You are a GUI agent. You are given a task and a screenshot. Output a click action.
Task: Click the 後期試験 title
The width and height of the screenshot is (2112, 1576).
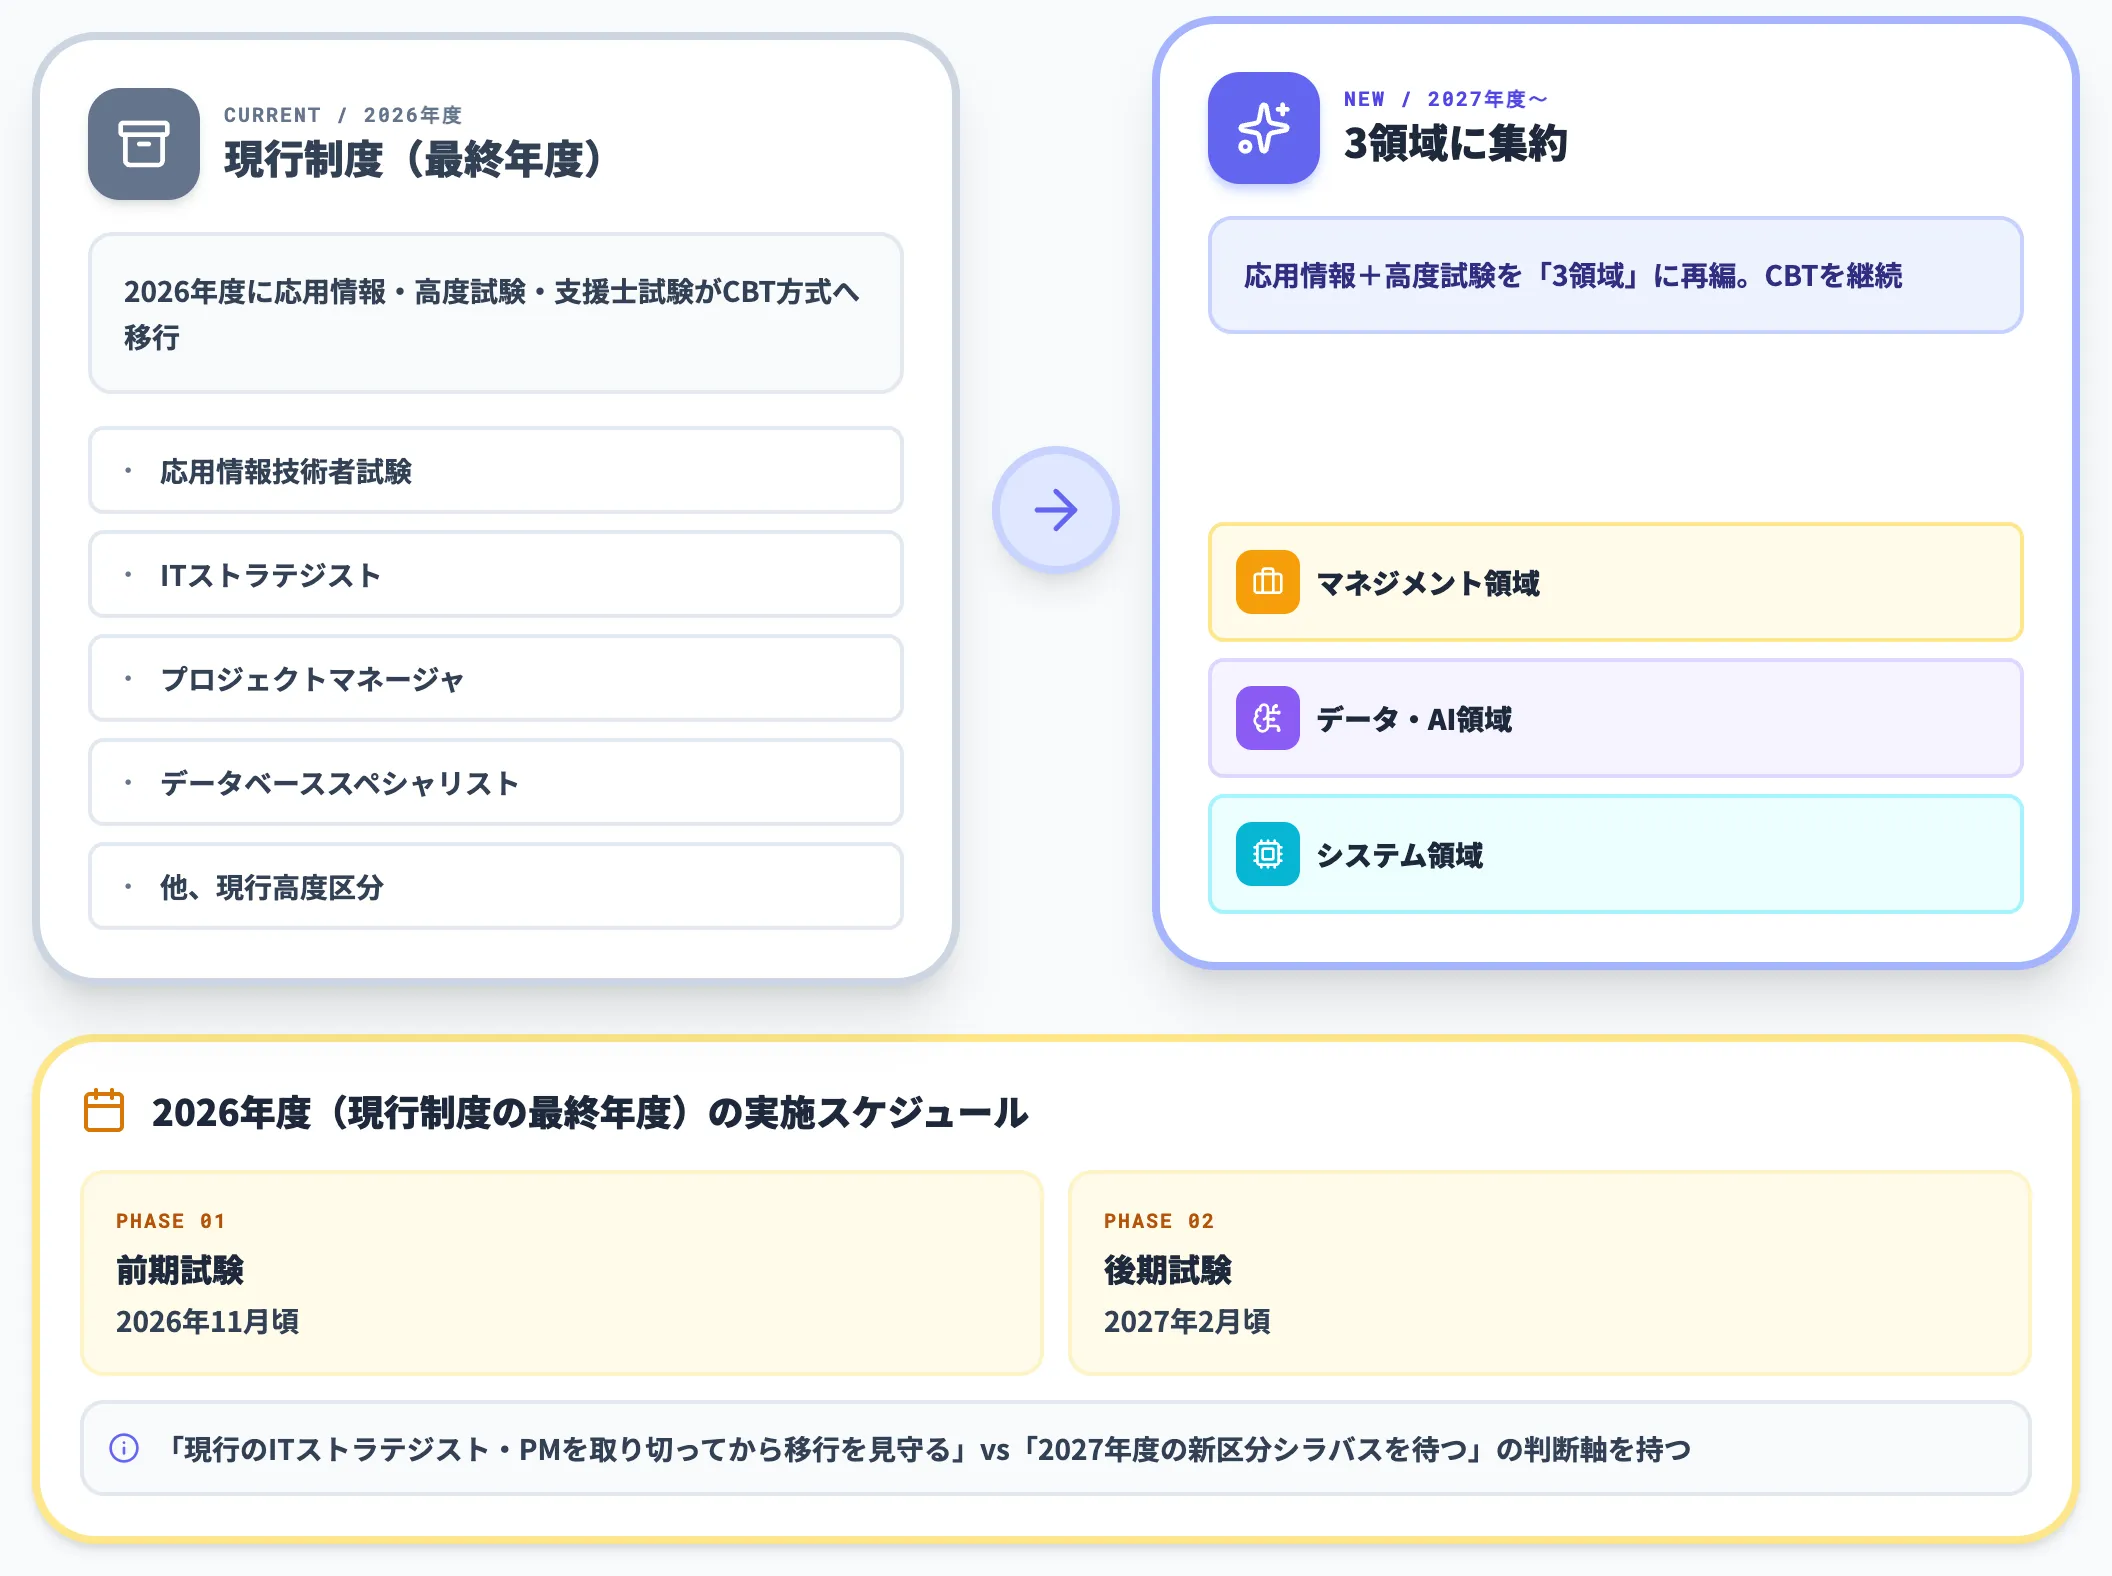[1168, 1270]
